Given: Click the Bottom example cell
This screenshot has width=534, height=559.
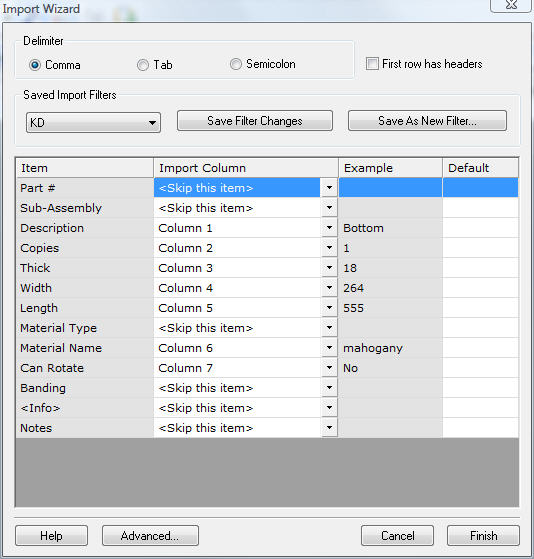Looking at the screenshot, I should [390, 227].
